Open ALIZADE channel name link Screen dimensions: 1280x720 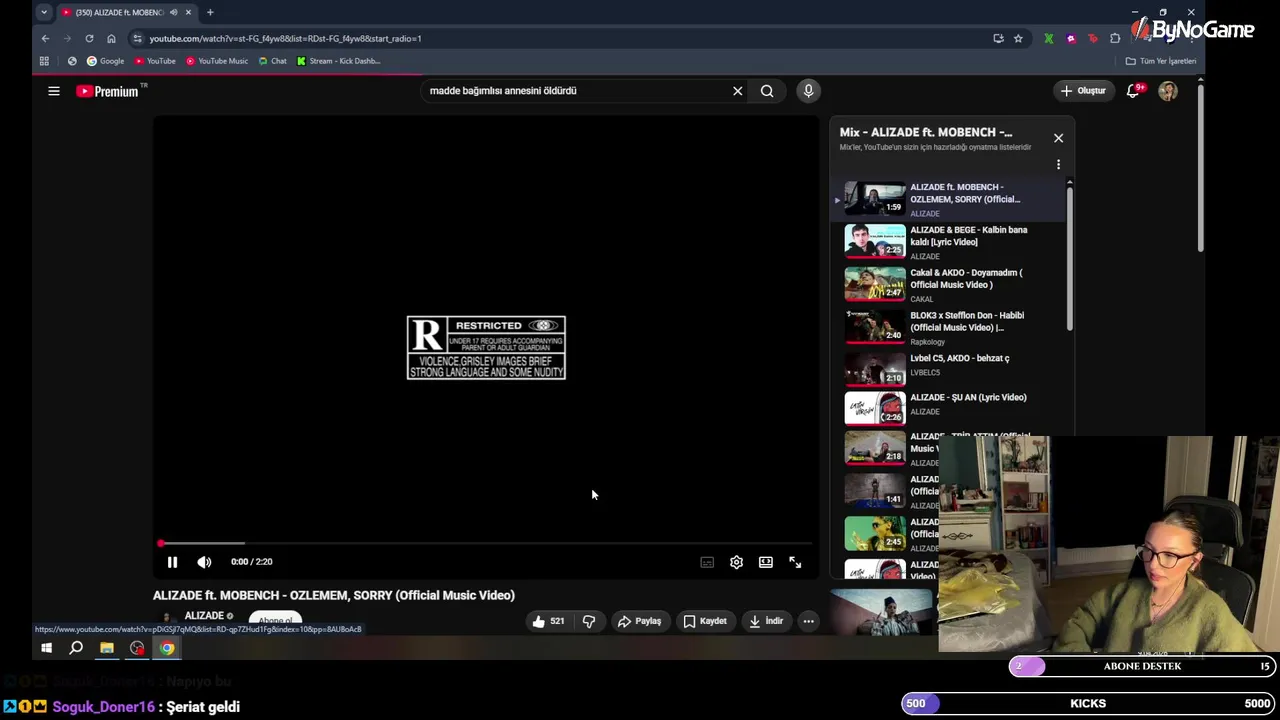(204, 616)
